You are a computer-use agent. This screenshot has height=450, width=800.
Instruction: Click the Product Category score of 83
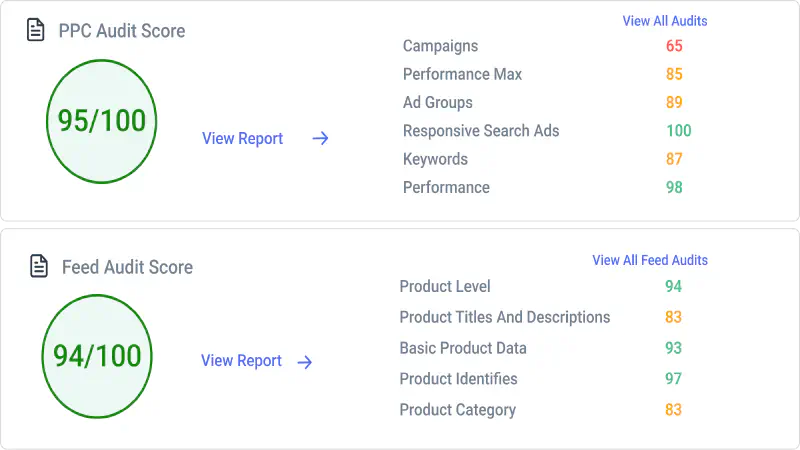pyautogui.click(x=673, y=410)
